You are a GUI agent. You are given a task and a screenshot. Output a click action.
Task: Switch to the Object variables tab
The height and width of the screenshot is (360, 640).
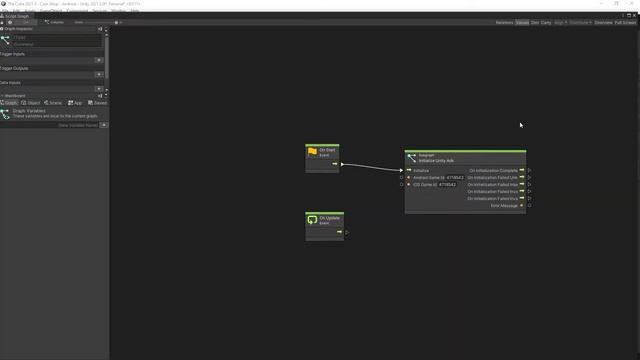(x=31, y=103)
